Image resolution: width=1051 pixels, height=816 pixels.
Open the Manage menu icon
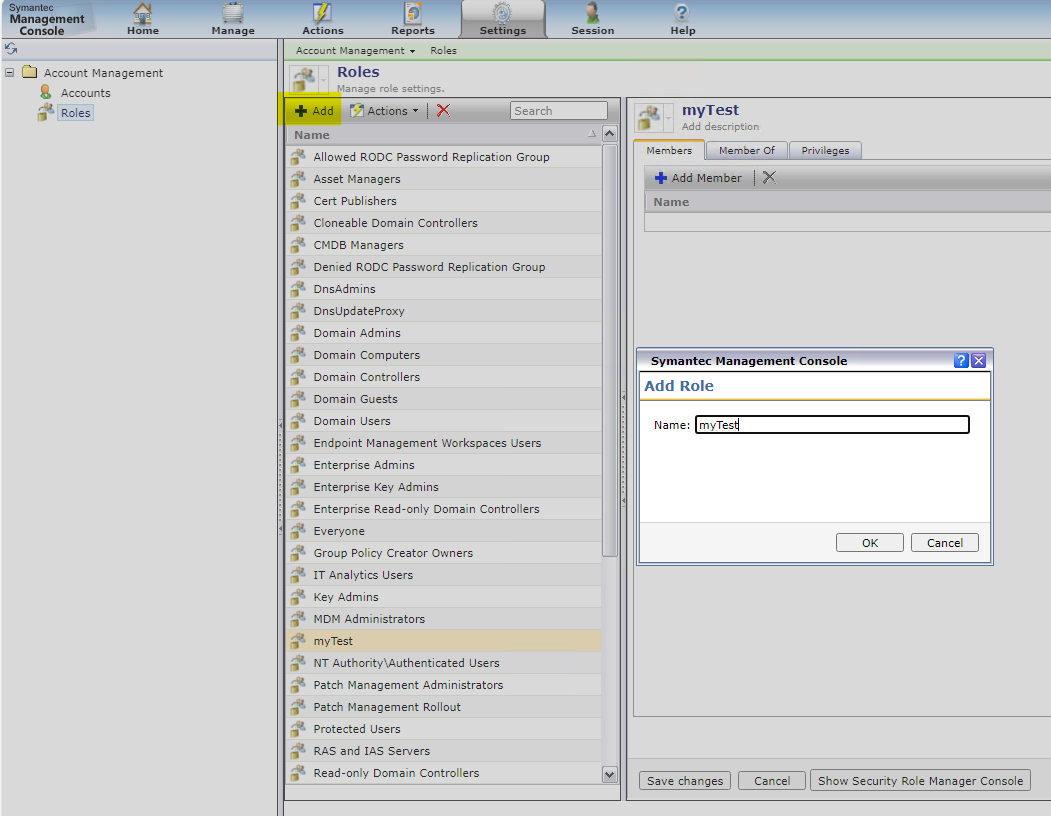pyautogui.click(x=233, y=14)
